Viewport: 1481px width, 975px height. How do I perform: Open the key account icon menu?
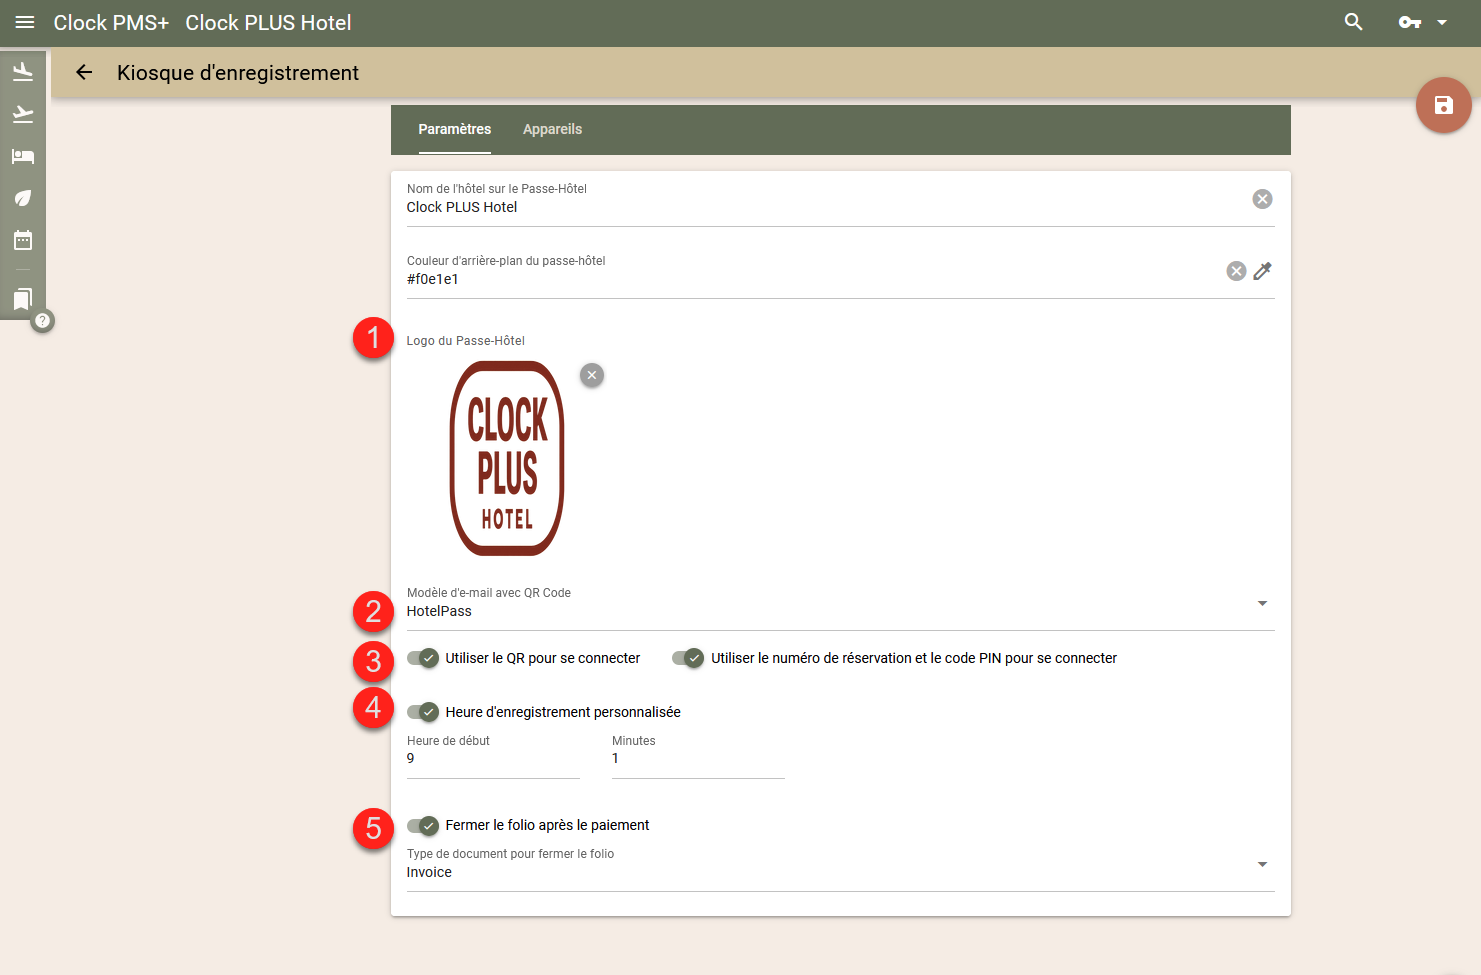click(1410, 22)
